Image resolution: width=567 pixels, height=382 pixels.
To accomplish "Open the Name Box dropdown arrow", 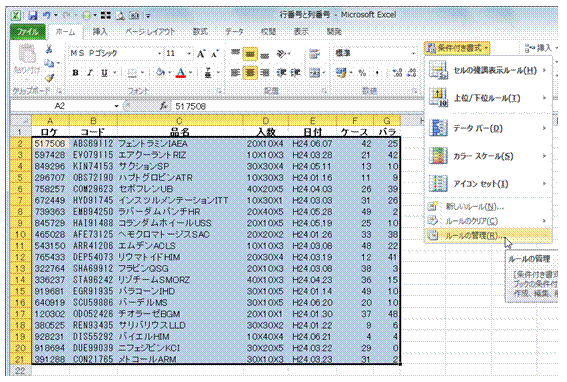I will pyautogui.click(x=116, y=106).
